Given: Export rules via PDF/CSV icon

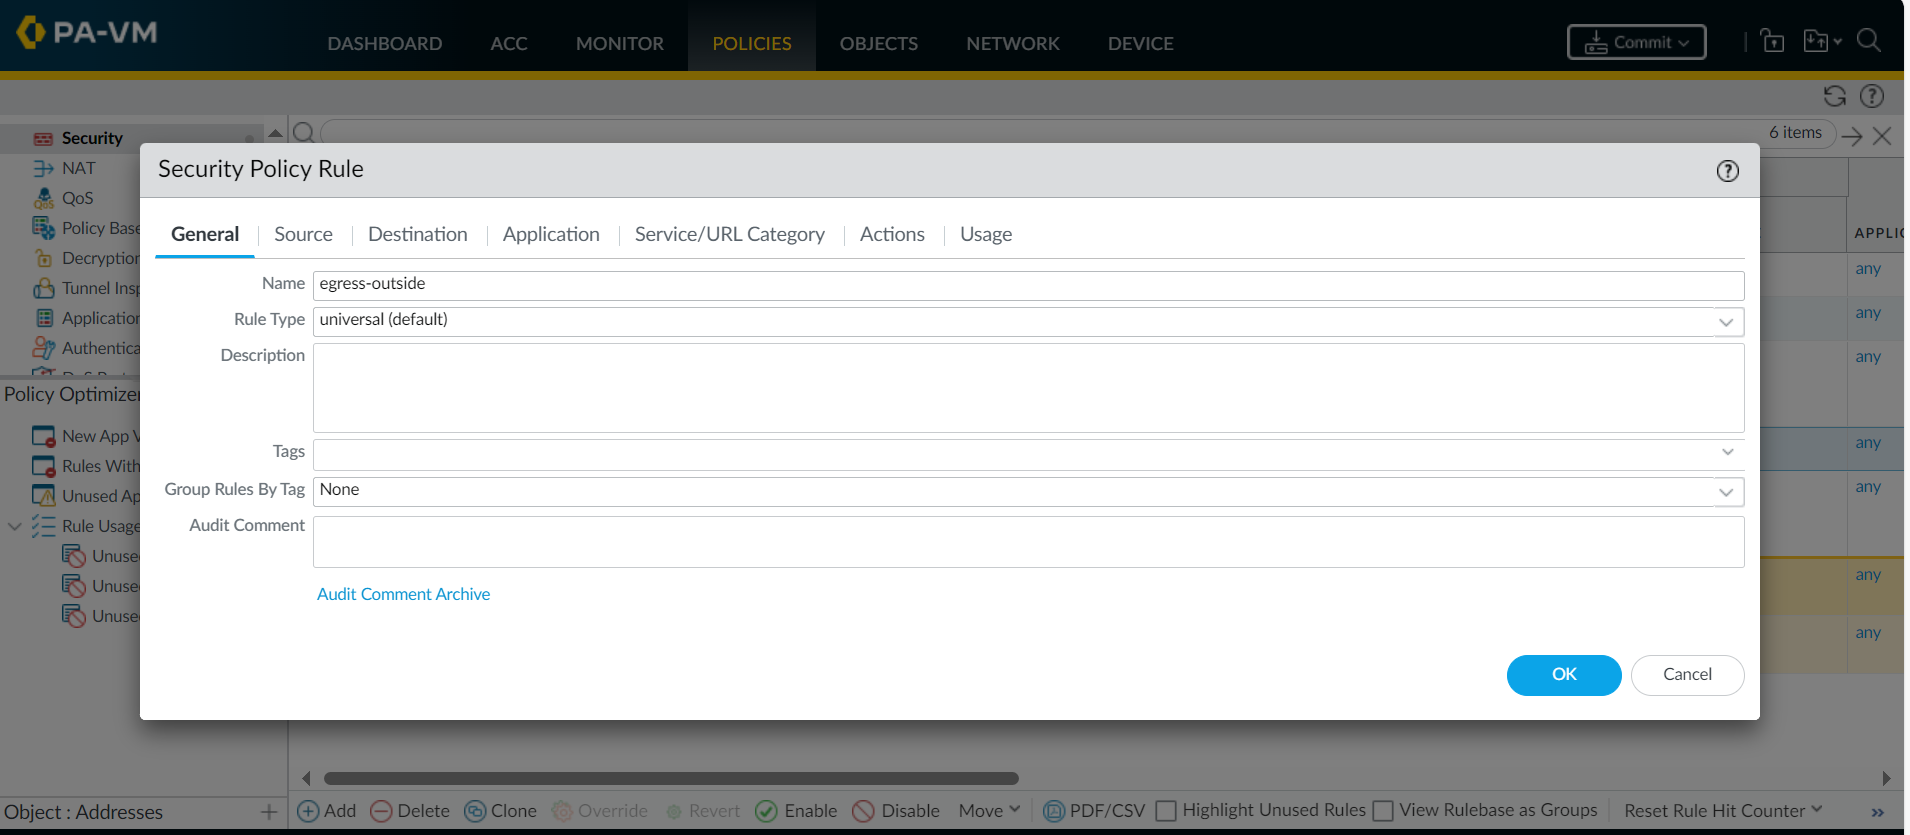Looking at the screenshot, I should tap(1054, 811).
